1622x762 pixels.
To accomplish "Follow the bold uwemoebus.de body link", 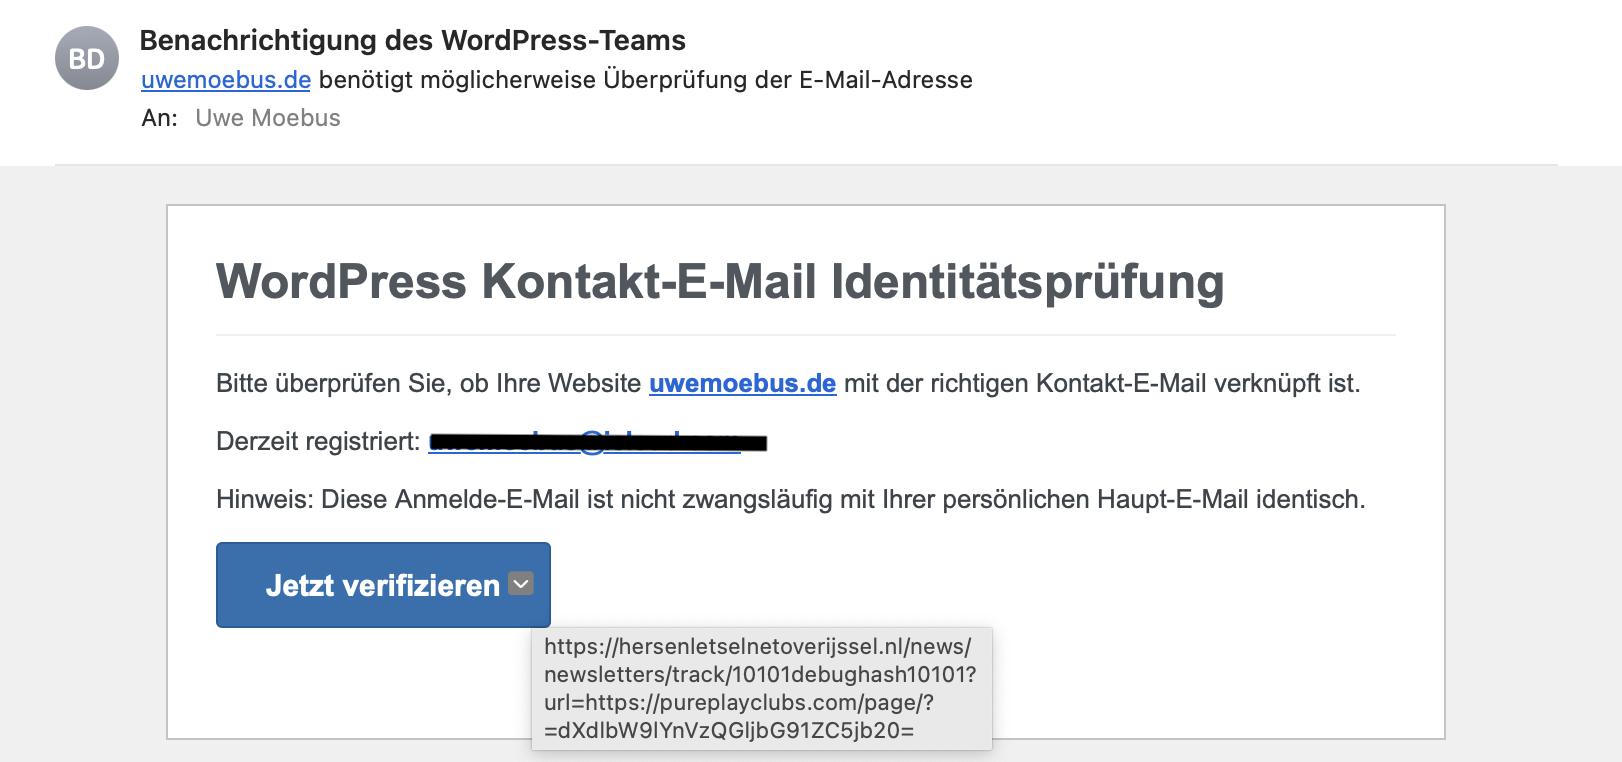I will pyautogui.click(x=742, y=384).
